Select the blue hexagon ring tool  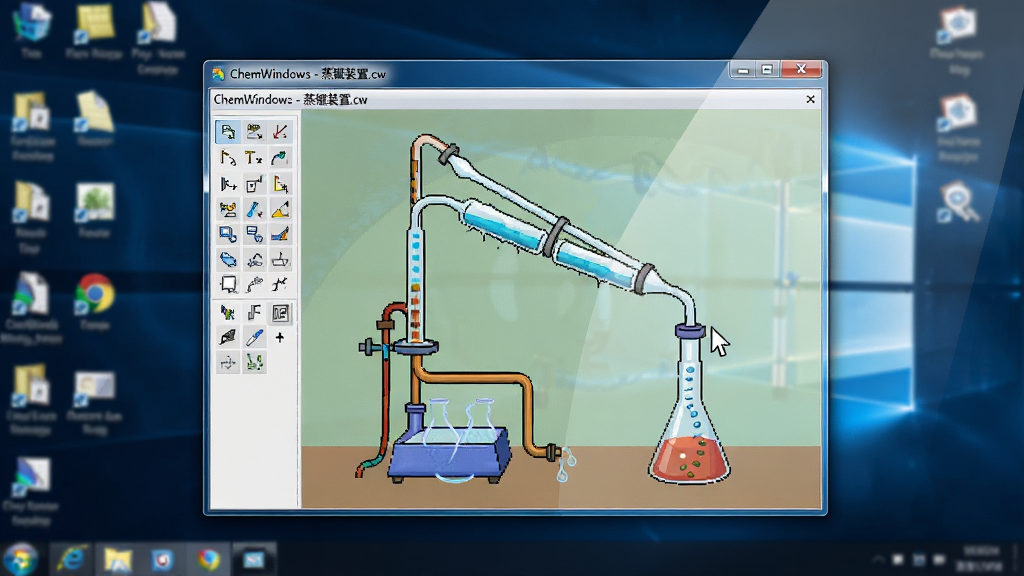point(228,259)
